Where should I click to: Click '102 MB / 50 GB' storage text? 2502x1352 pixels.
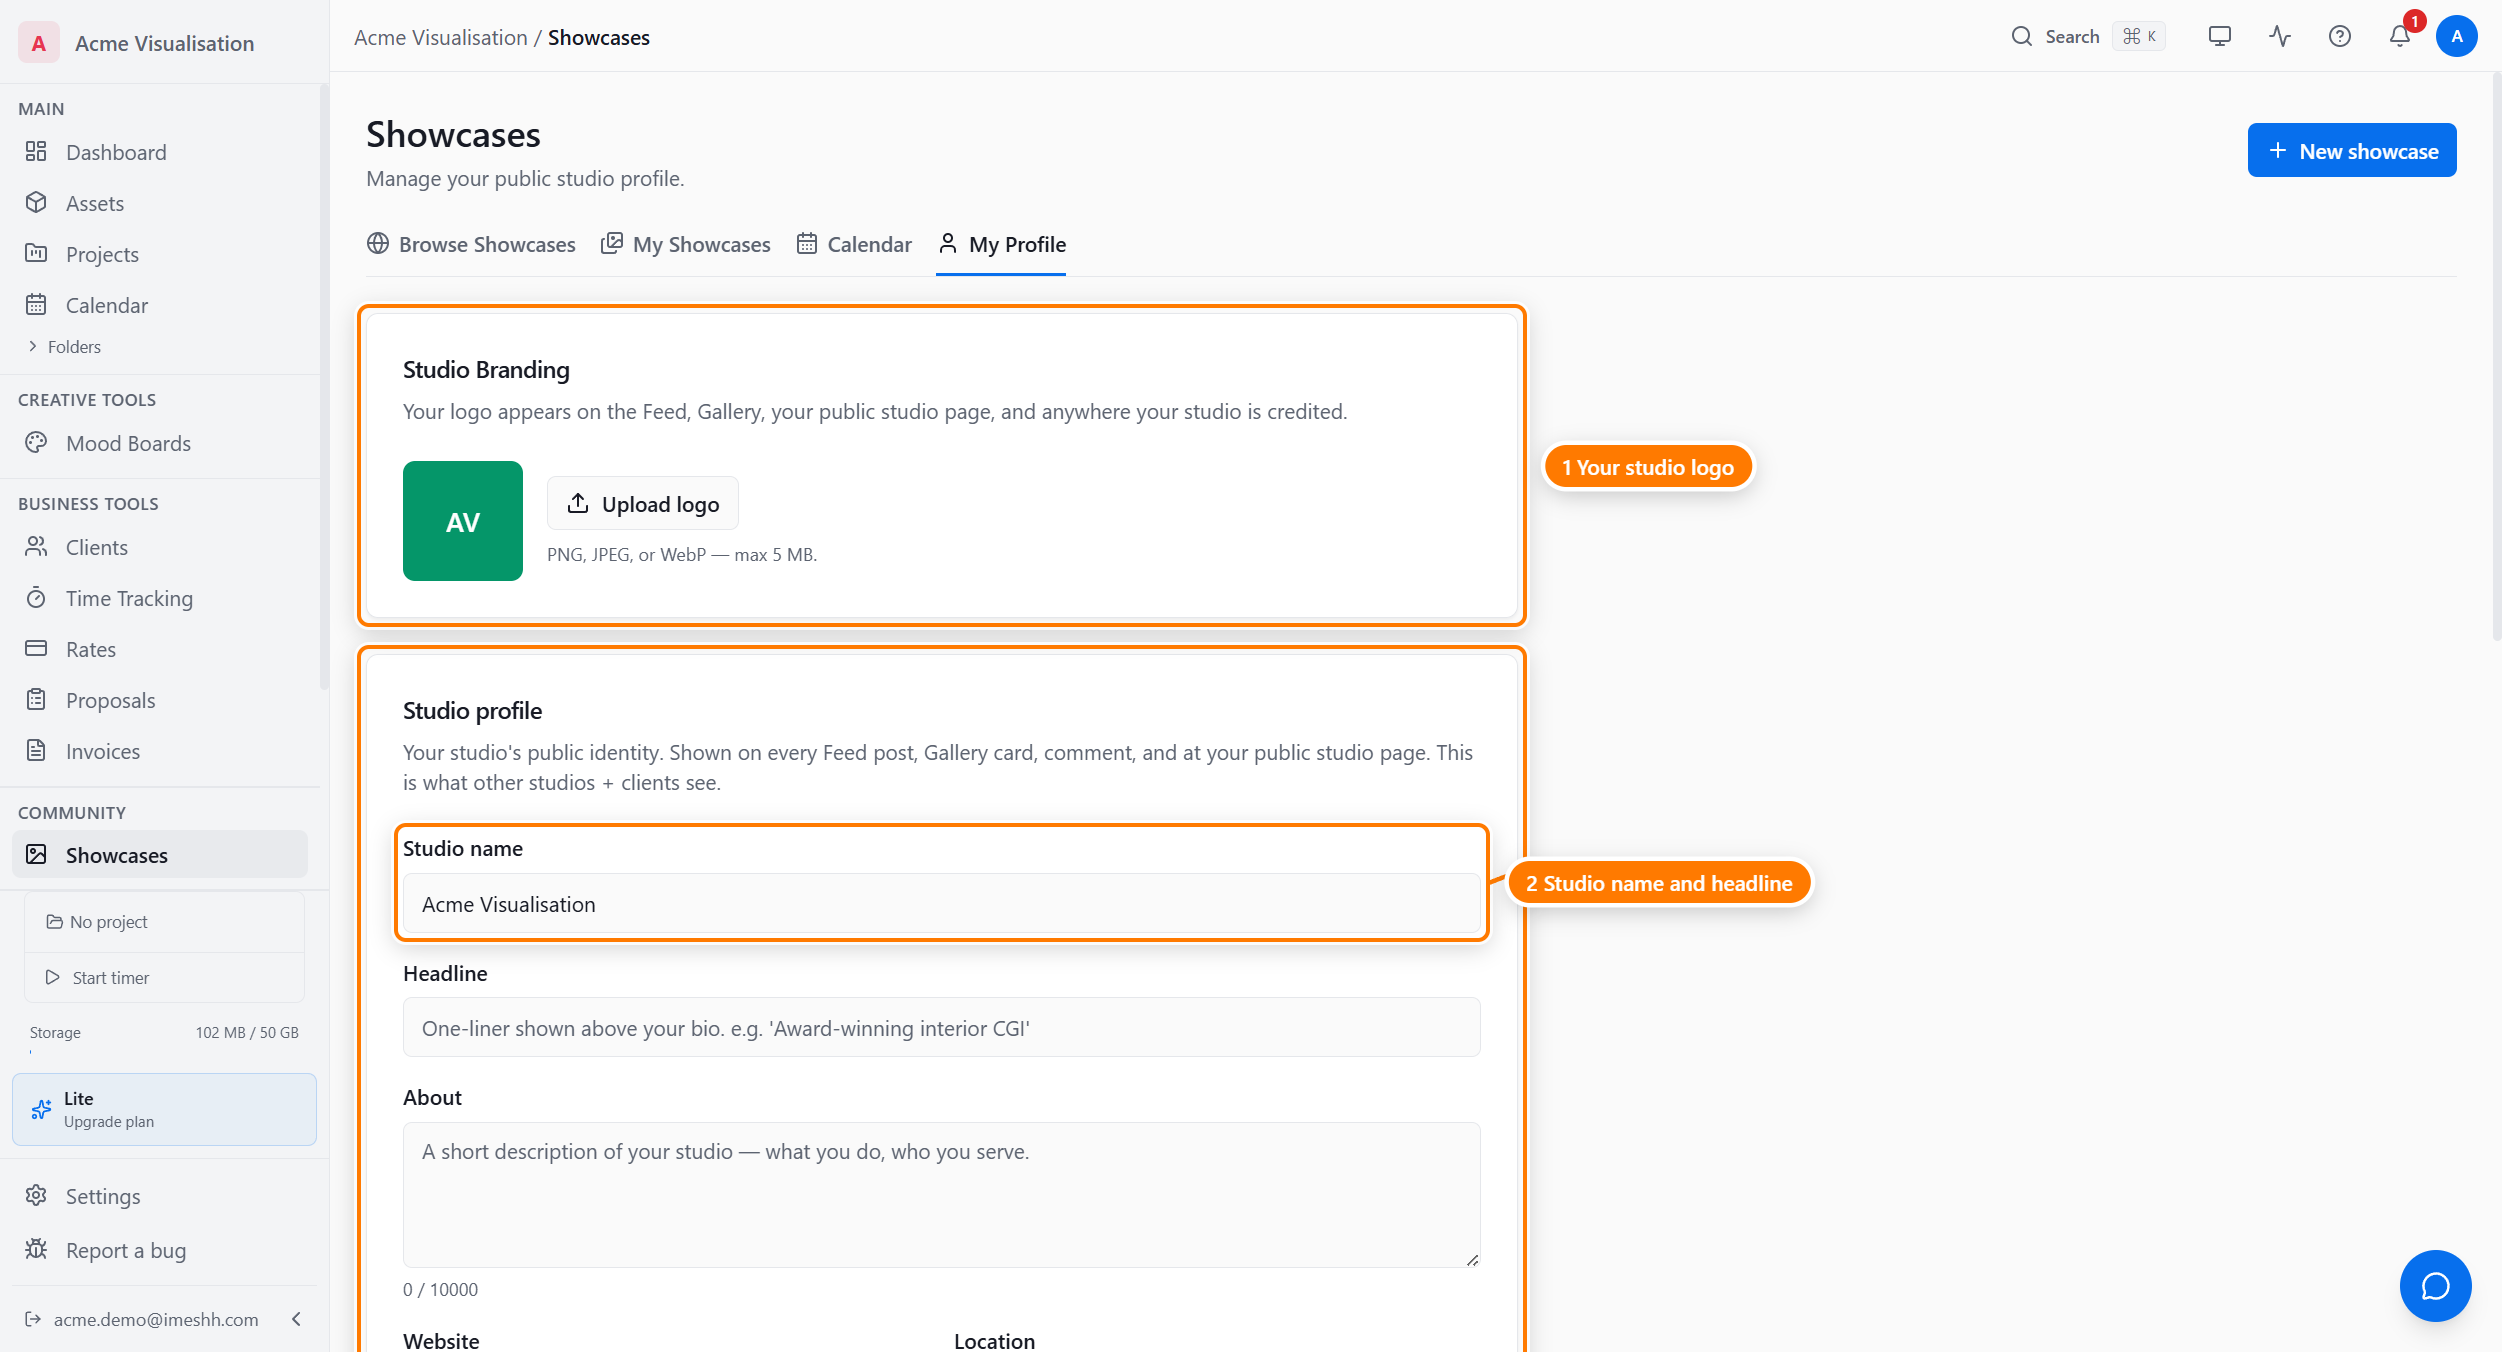(x=247, y=1032)
